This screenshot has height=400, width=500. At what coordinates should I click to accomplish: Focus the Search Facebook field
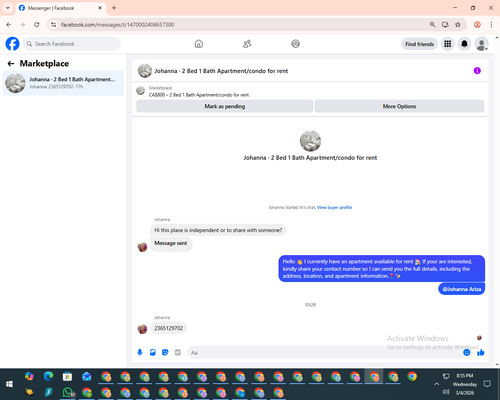tap(72, 44)
